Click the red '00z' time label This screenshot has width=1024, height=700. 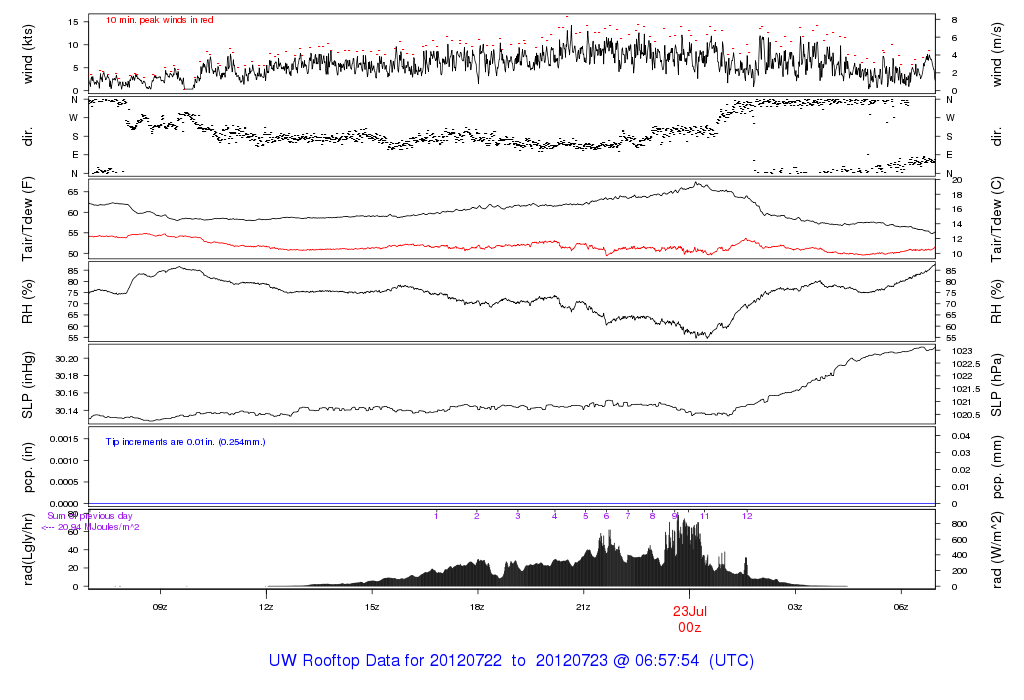click(690, 628)
